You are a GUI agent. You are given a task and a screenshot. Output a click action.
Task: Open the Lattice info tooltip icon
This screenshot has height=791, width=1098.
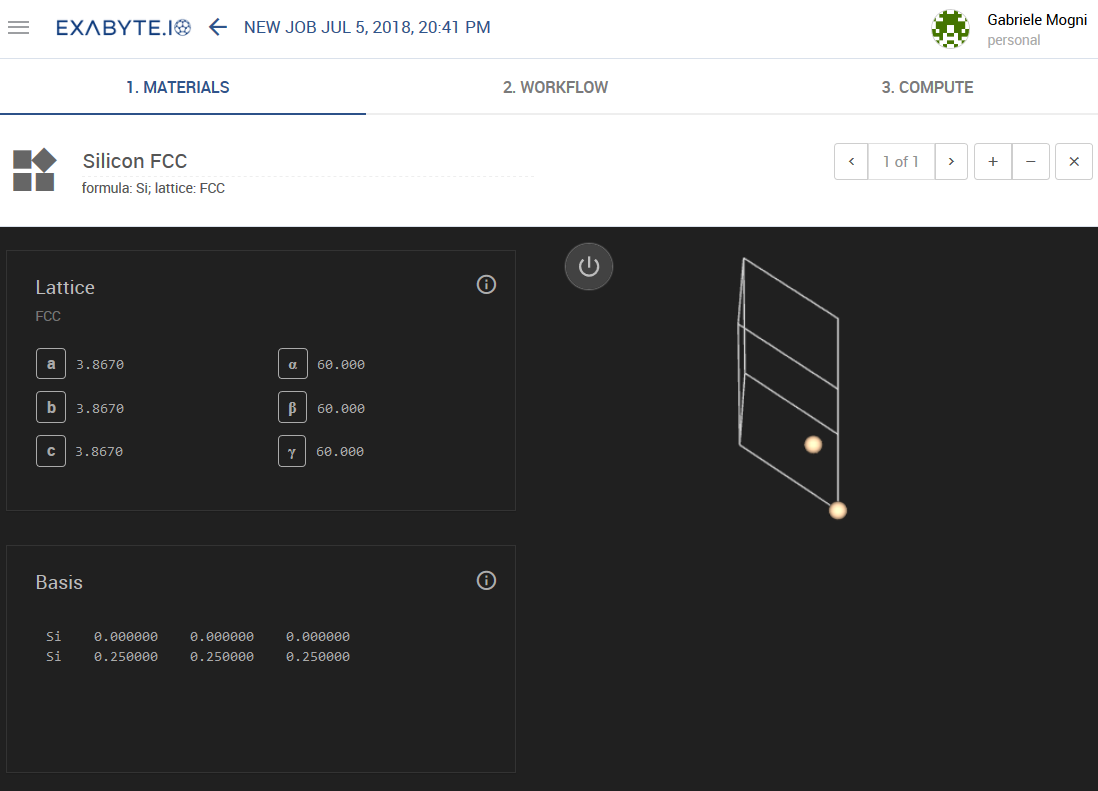point(486,284)
